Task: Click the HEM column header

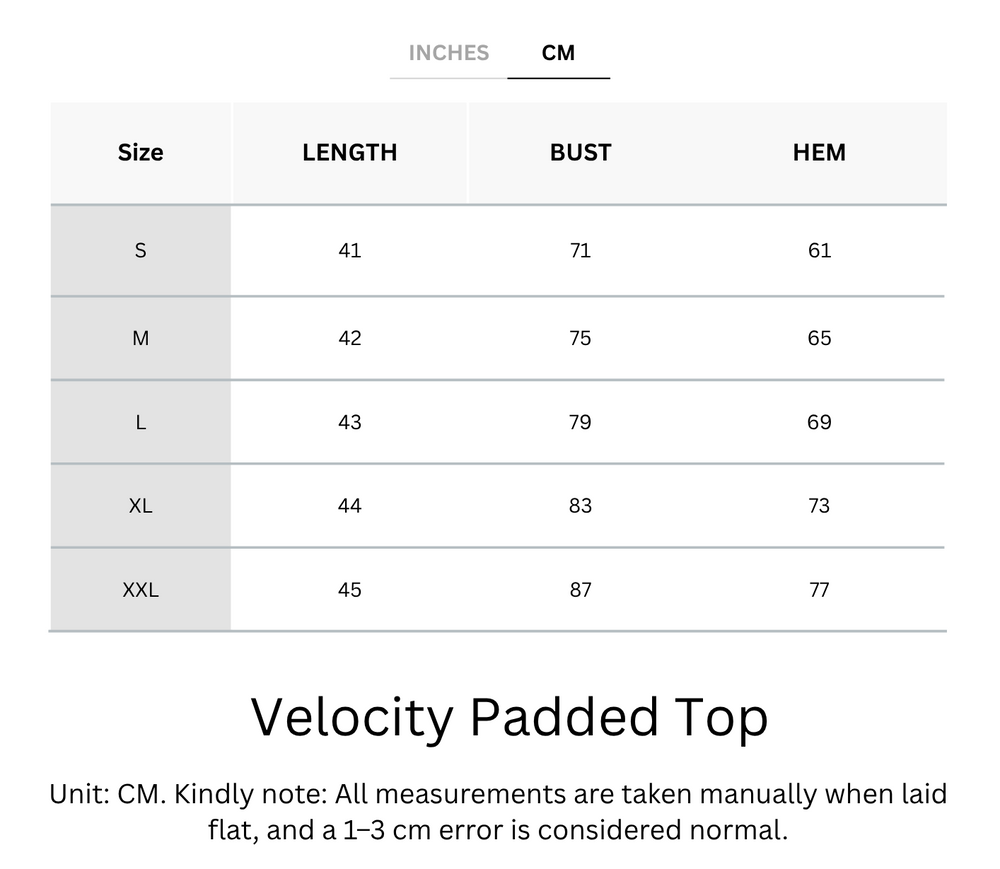Action: coord(819,152)
